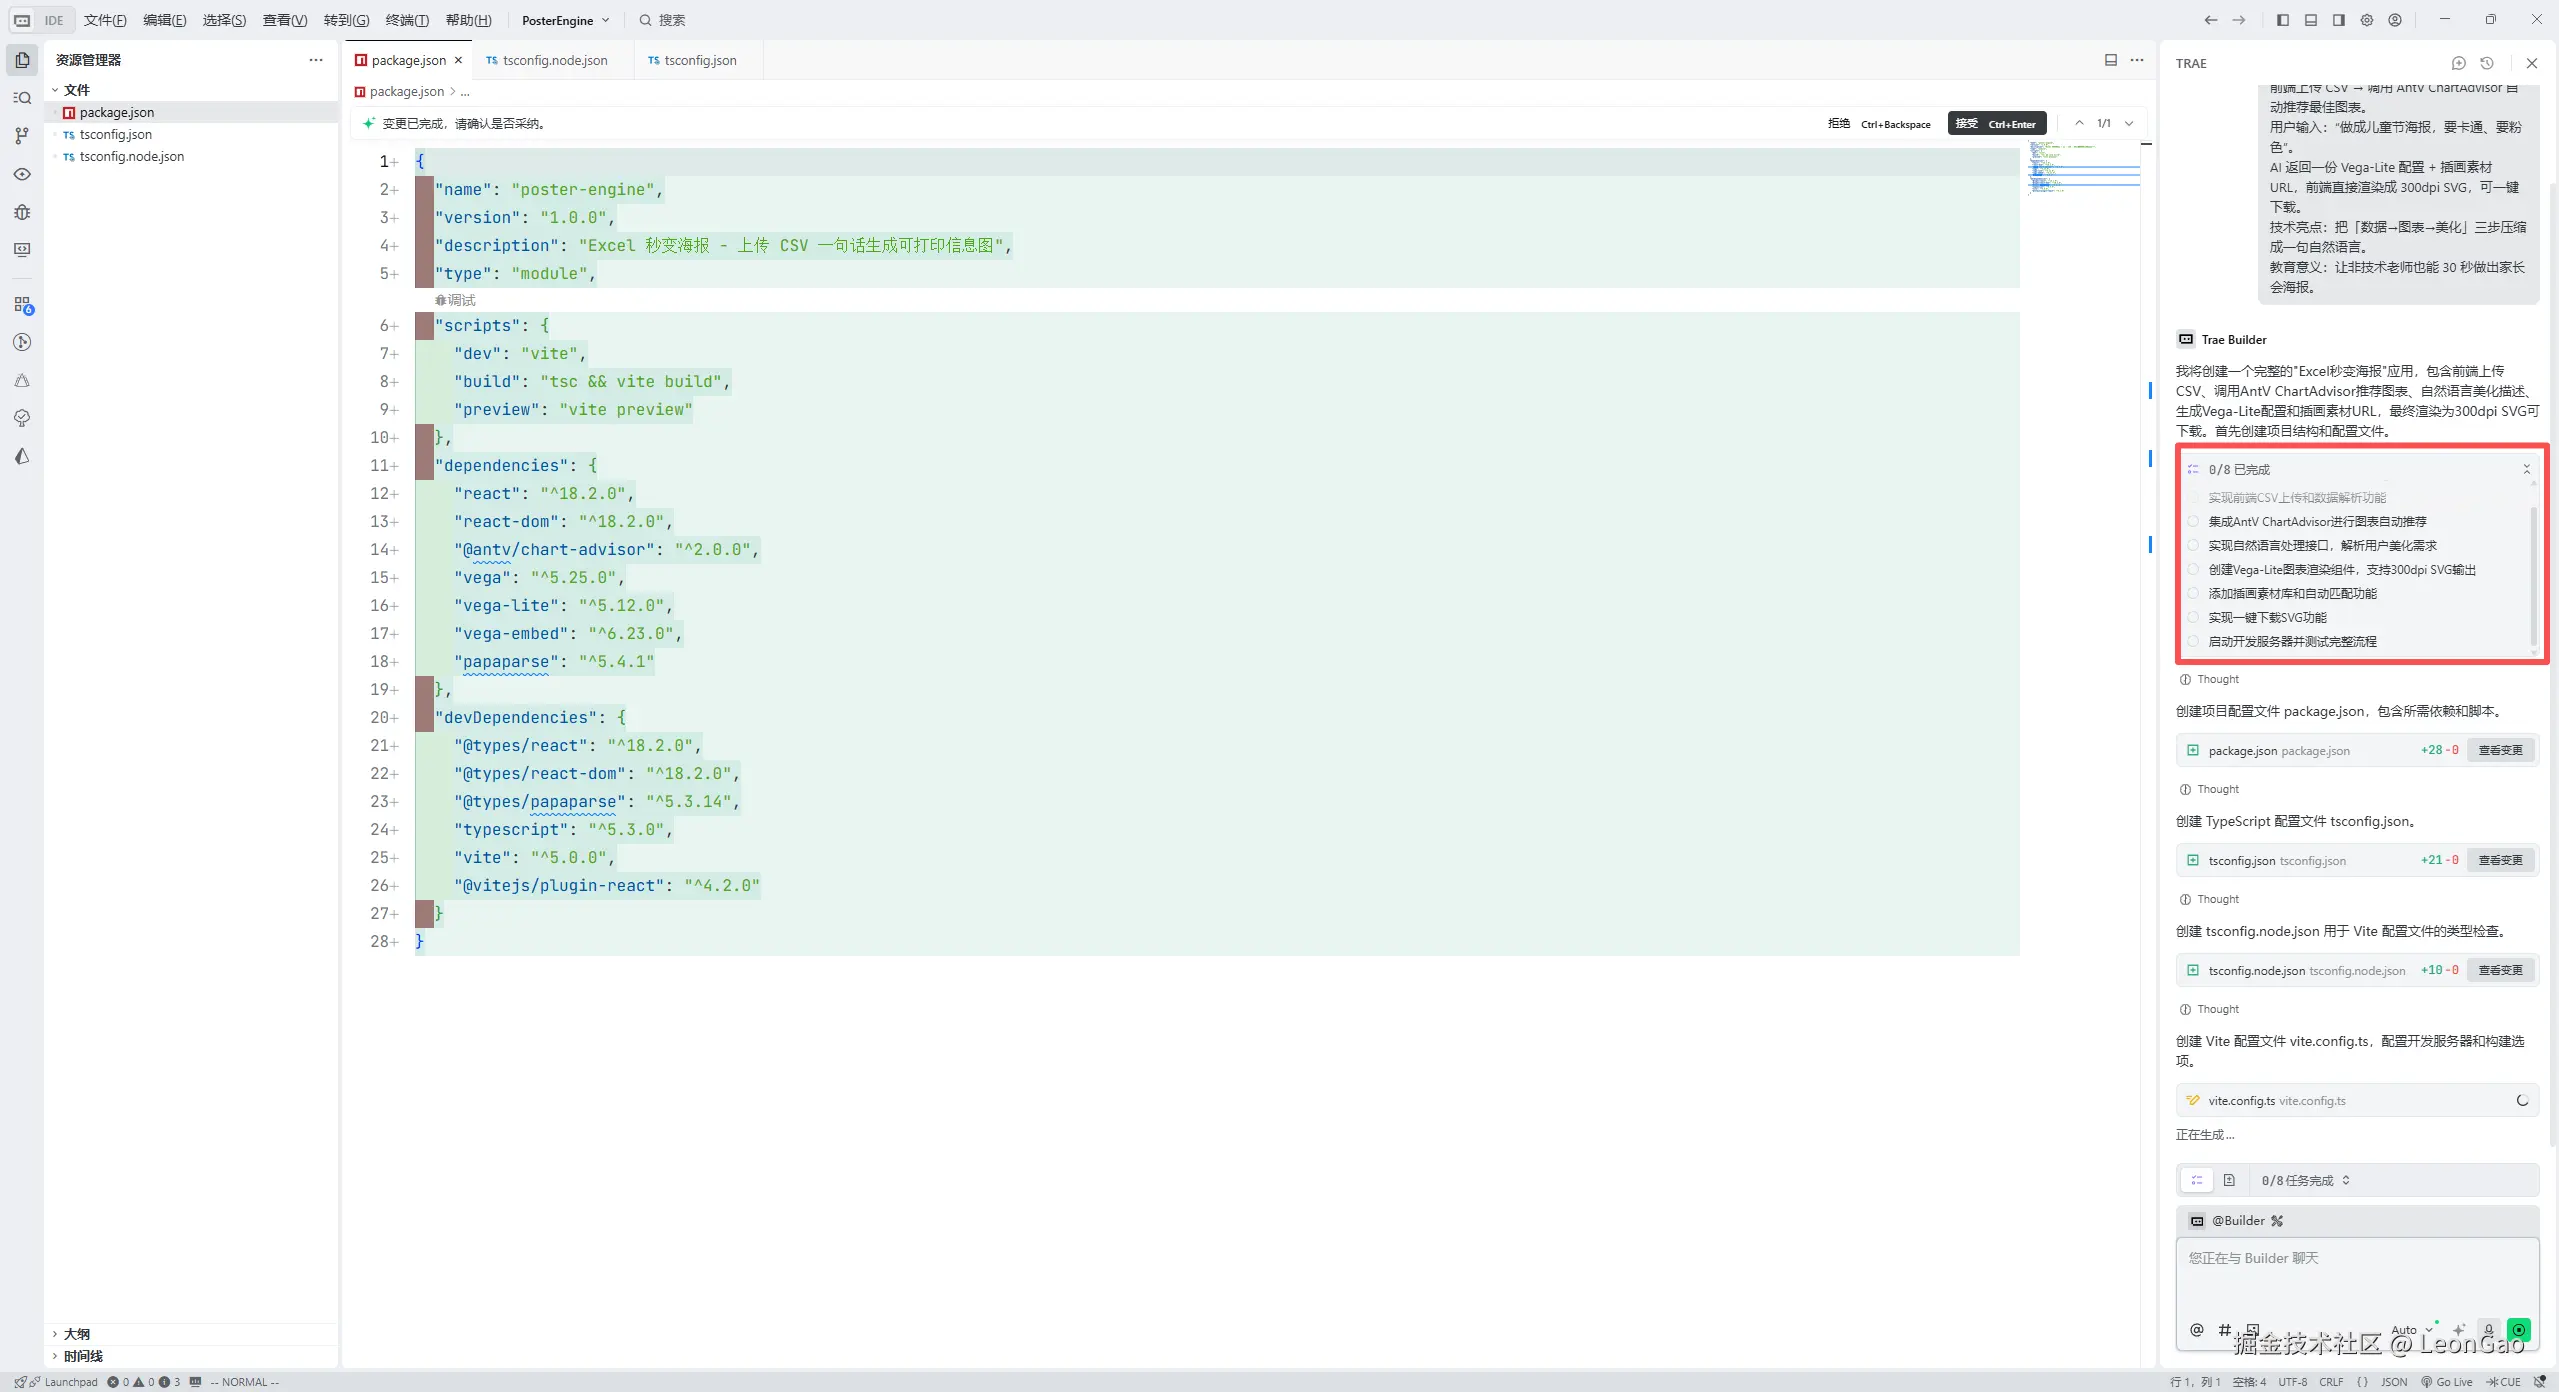This screenshot has width=2559, height=1392.
Task: Open the 终端(T) menu
Action: pos(406,20)
